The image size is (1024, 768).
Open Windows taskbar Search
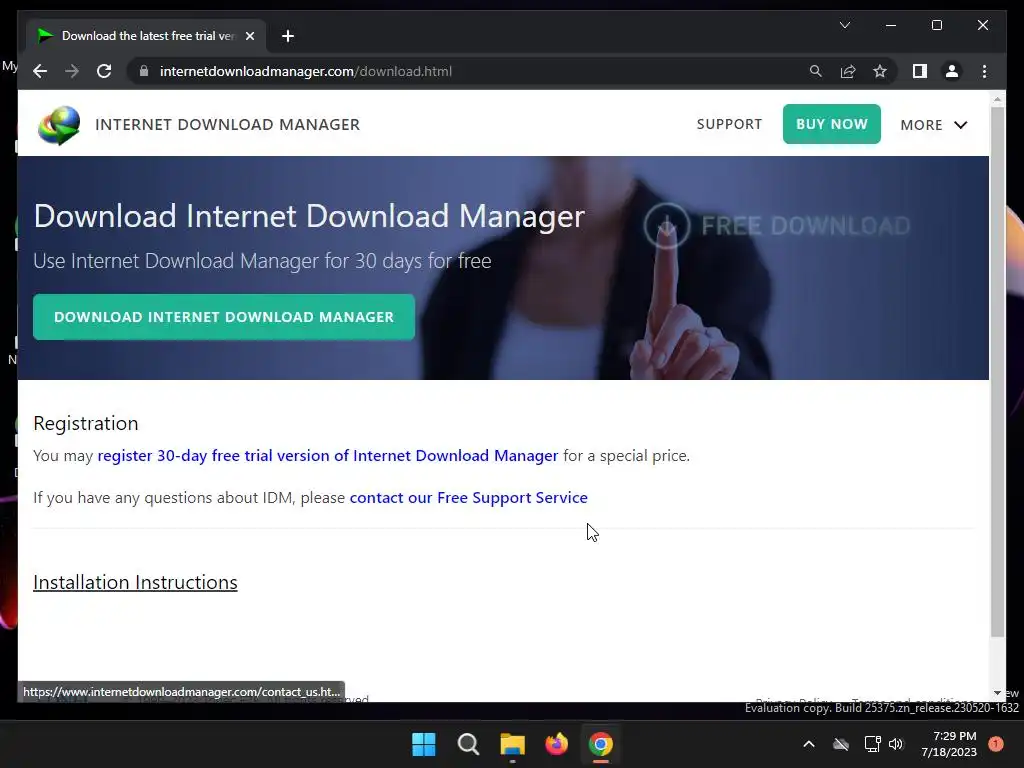click(468, 744)
